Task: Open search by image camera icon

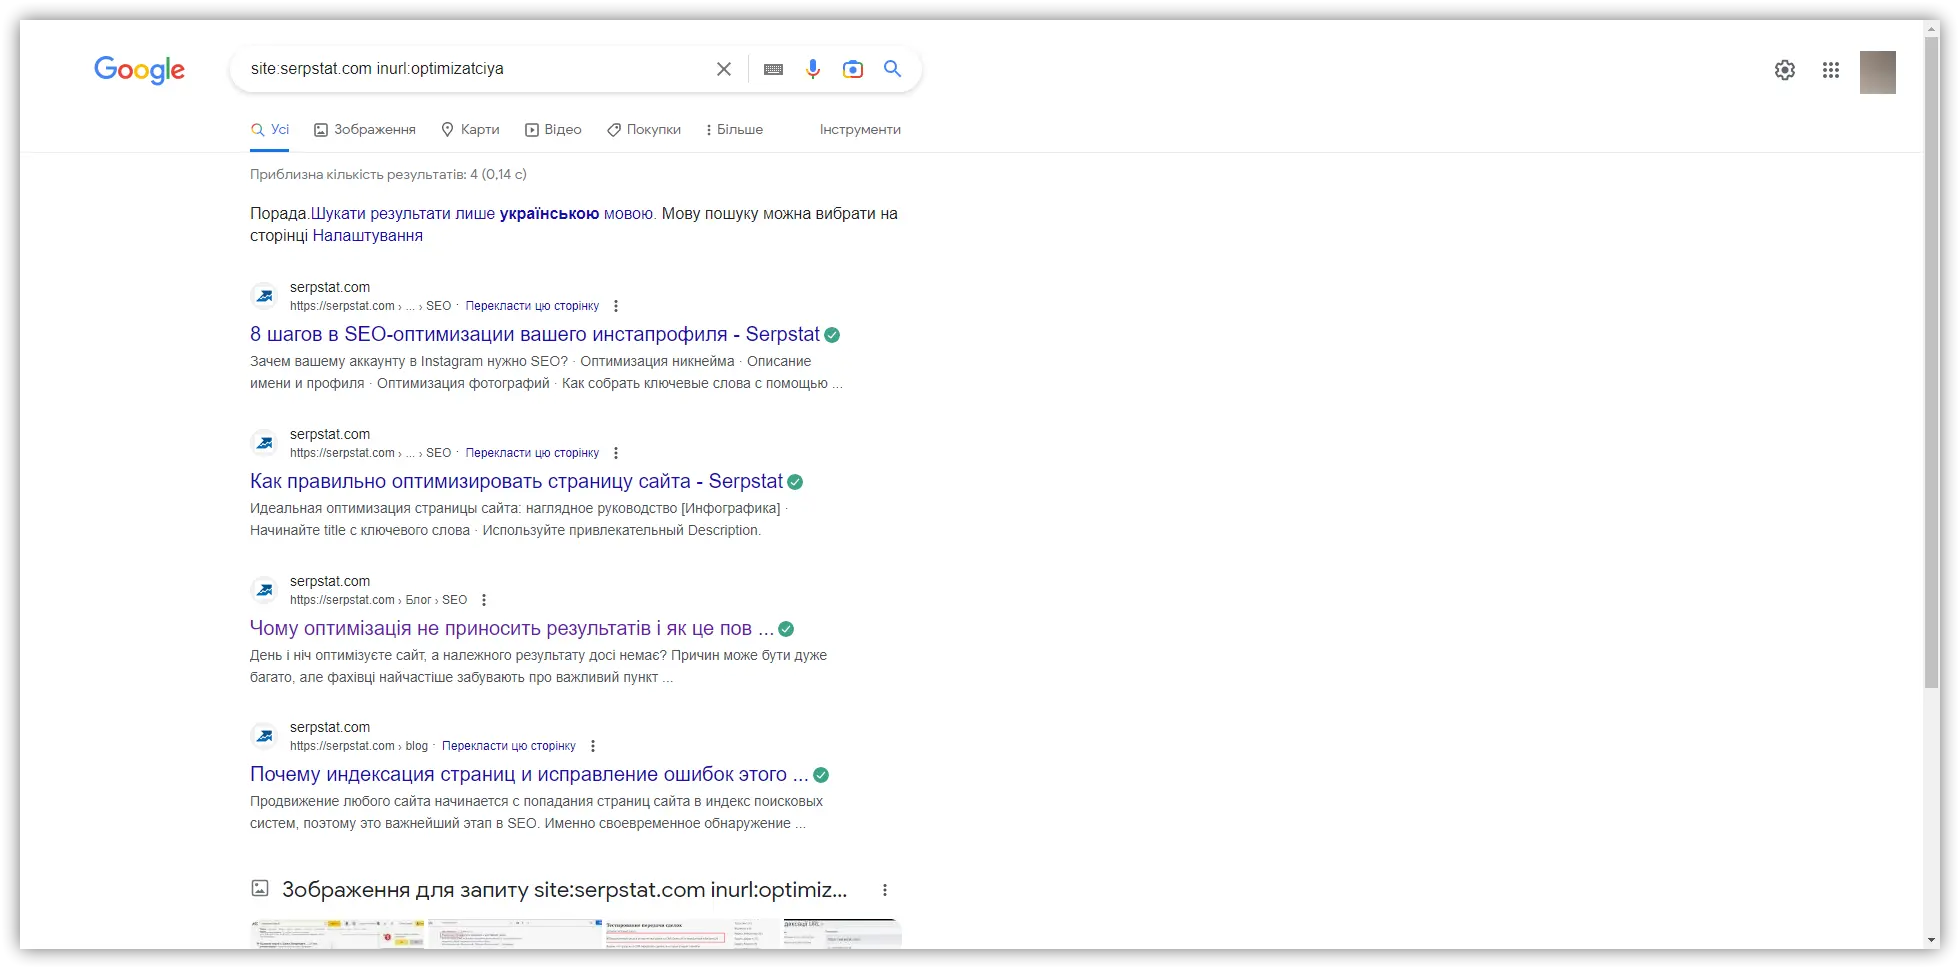Action: point(853,69)
